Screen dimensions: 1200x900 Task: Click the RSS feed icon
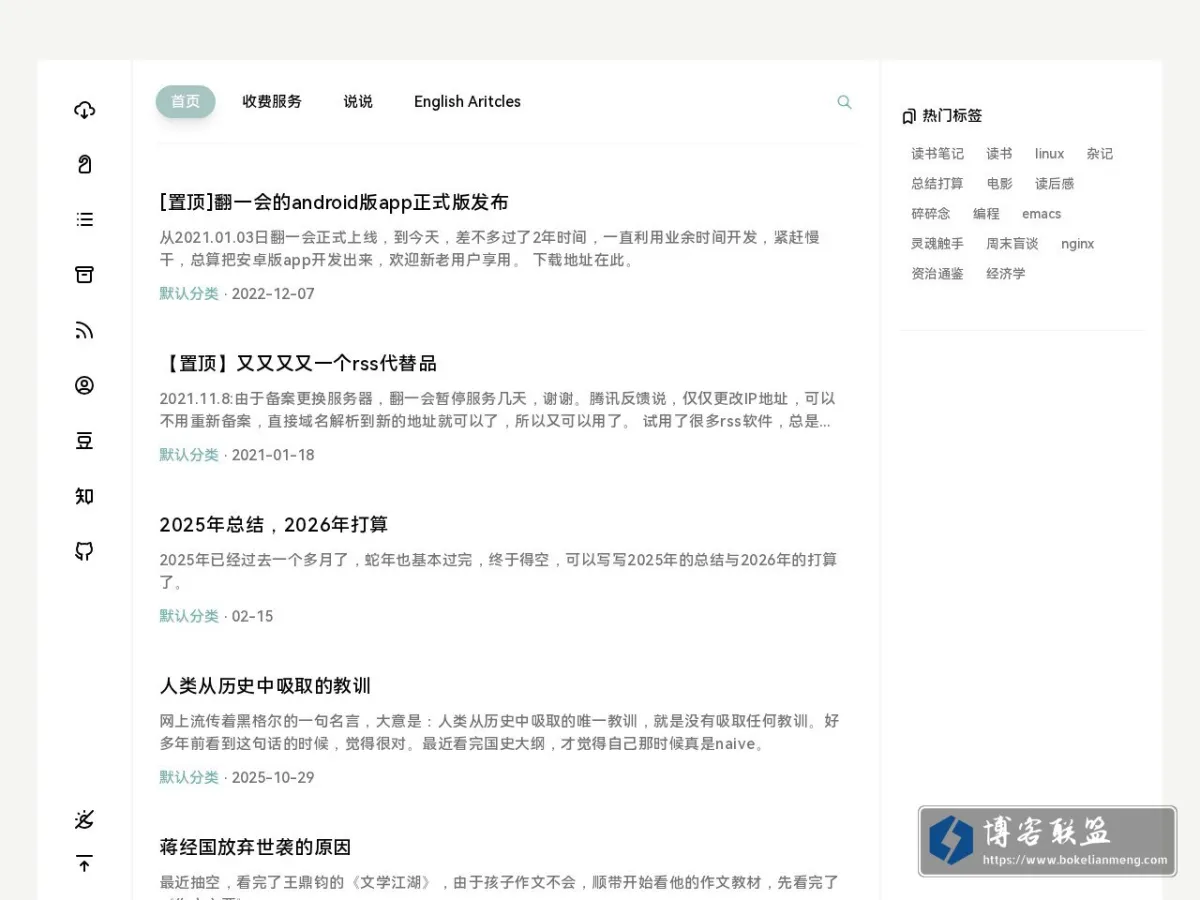pos(84,331)
